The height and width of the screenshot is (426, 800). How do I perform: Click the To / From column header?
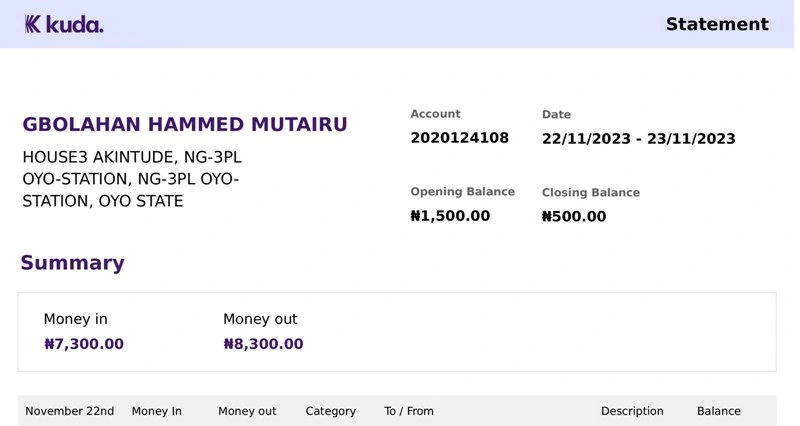point(409,411)
